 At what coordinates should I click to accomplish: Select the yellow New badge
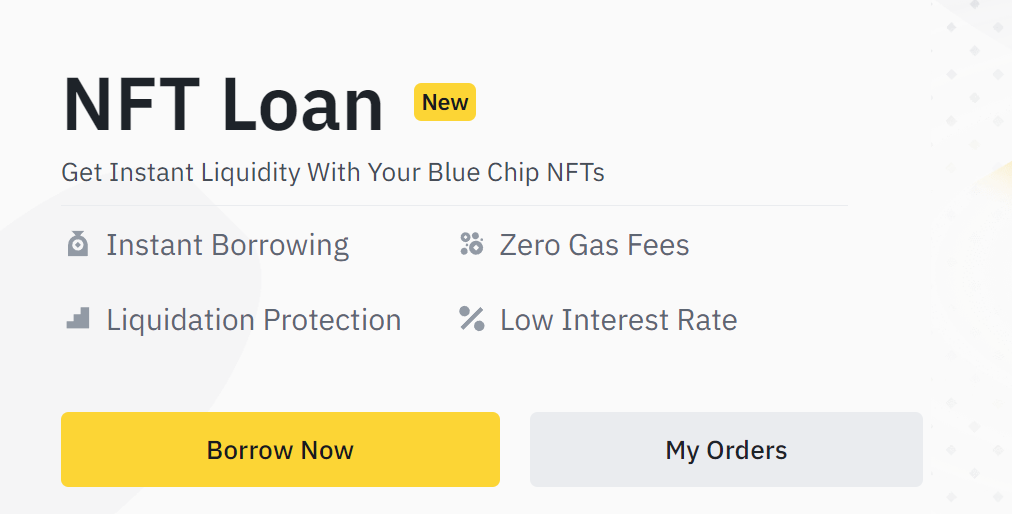pos(445,102)
